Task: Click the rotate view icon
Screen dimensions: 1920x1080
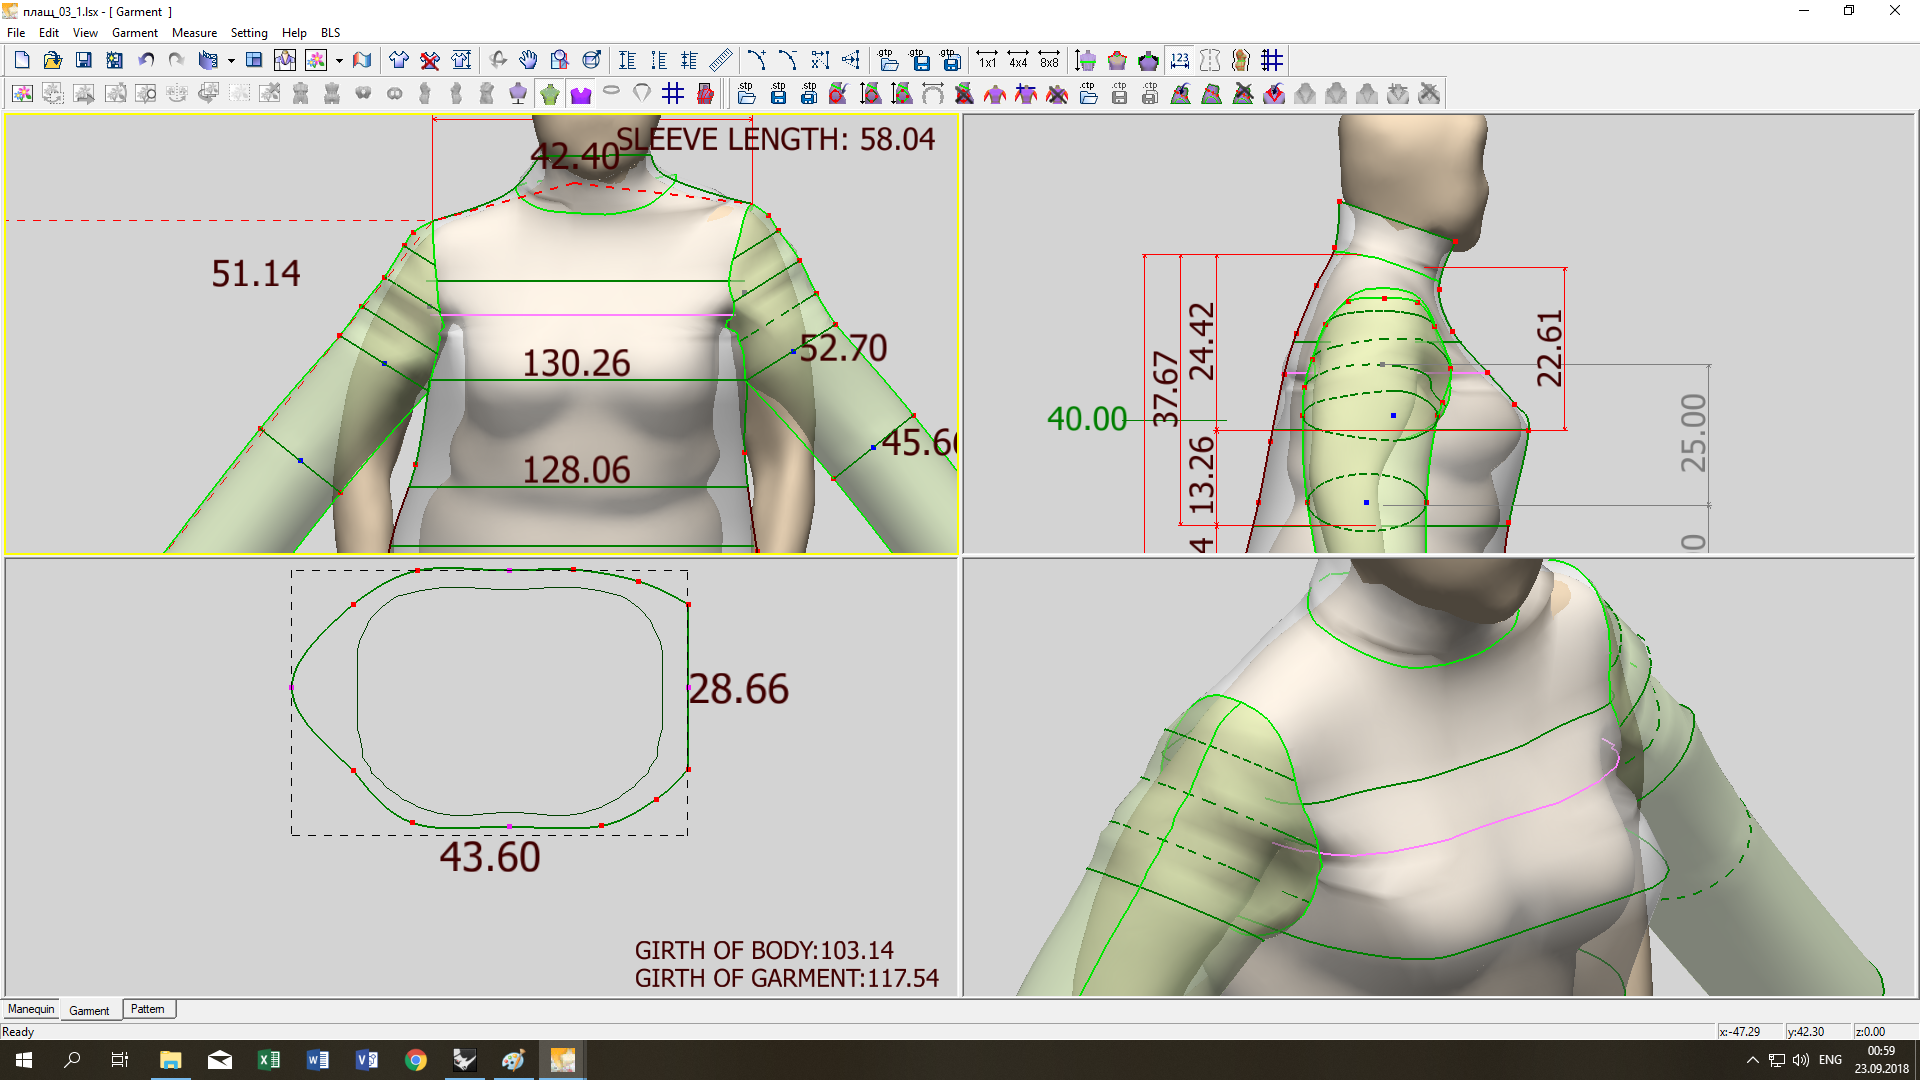Action: tap(498, 61)
